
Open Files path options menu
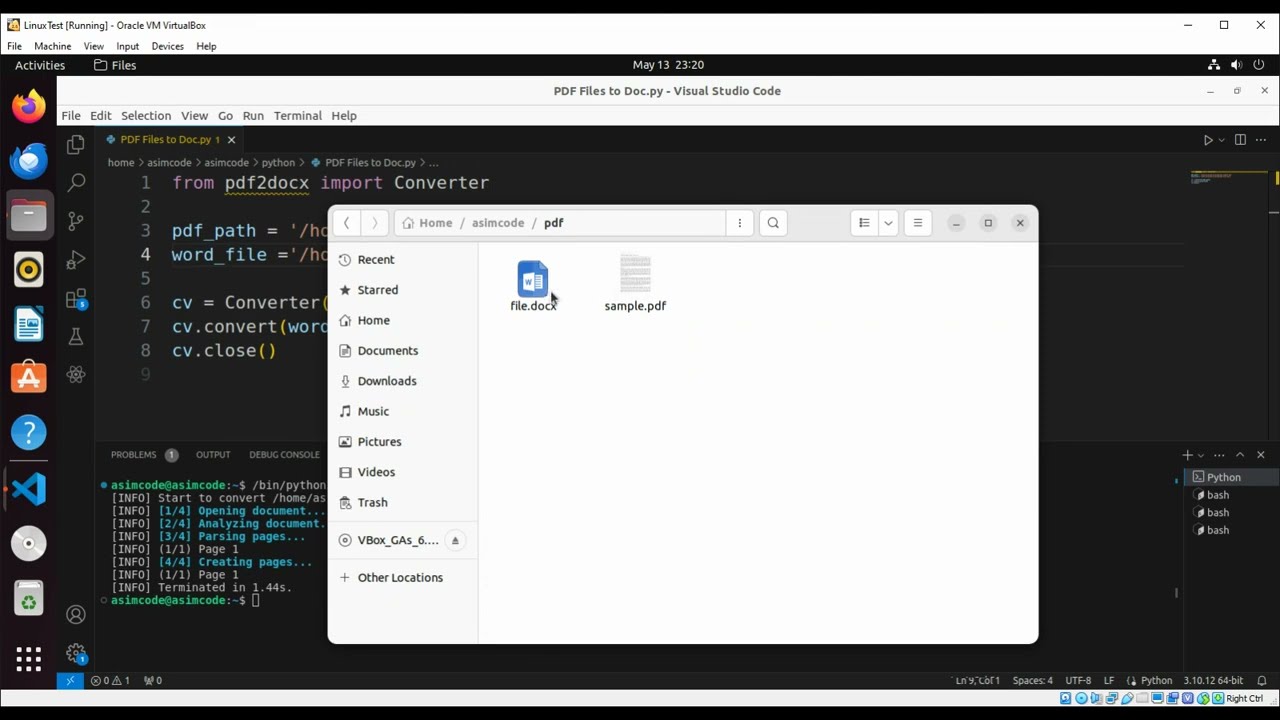(740, 223)
